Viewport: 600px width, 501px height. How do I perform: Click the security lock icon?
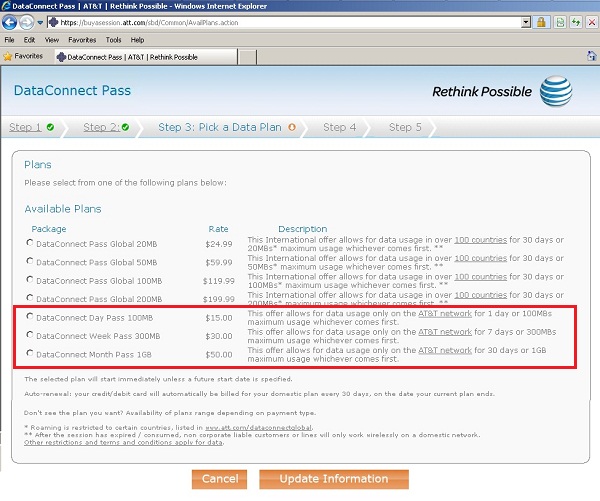pos(541,23)
